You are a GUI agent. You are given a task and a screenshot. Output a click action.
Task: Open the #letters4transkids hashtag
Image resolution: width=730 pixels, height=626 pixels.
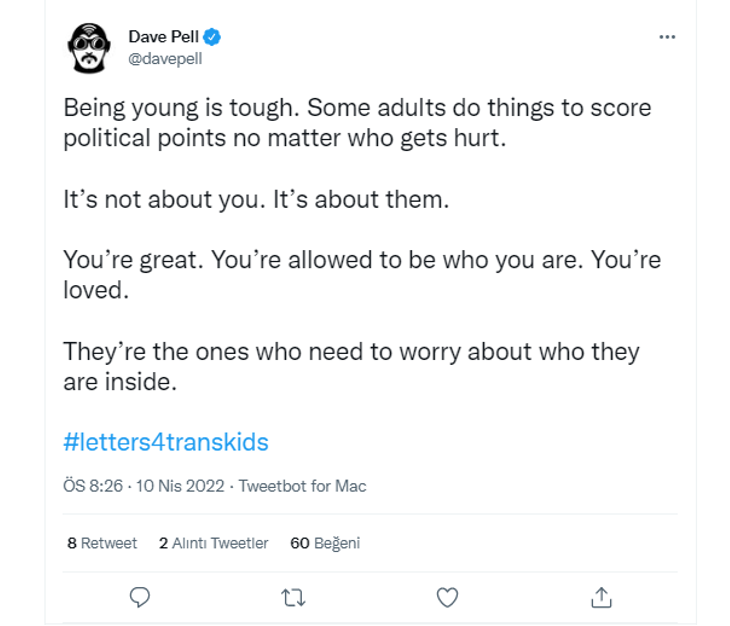[166, 441]
